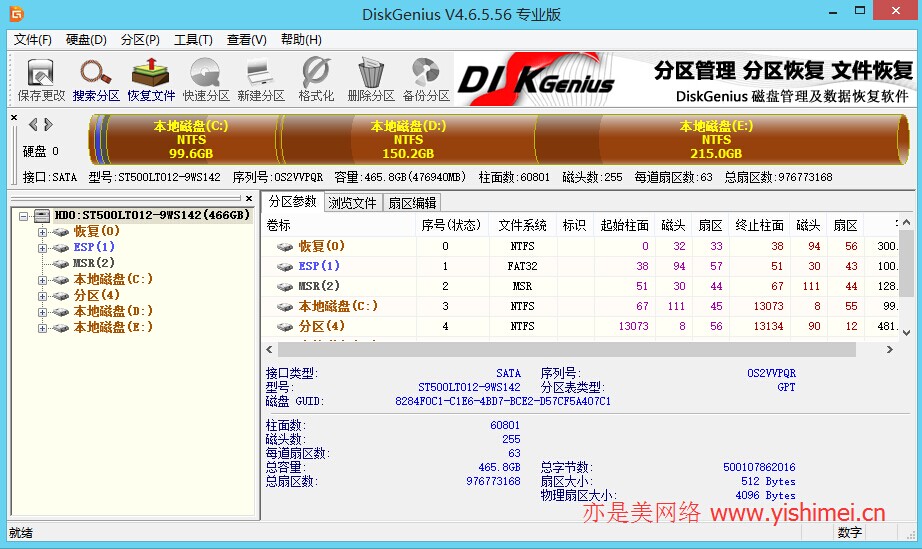Click the 序号(状态) column header
Screen dimensions: 922x549
(452, 225)
